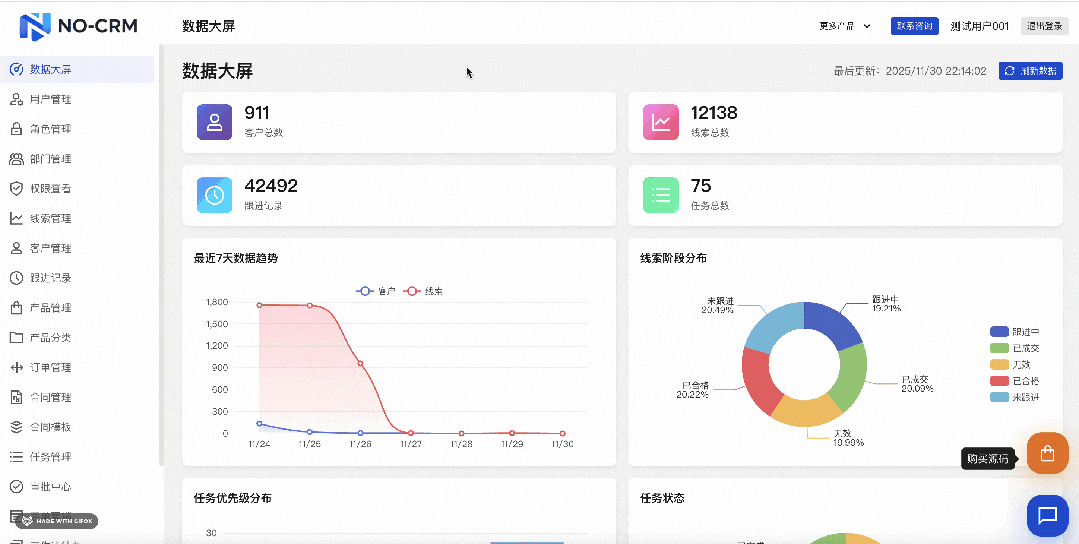Open 任务管理 from the sidebar
The width and height of the screenshot is (1079, 544).
pyautogui.click(x=77, y=457)
